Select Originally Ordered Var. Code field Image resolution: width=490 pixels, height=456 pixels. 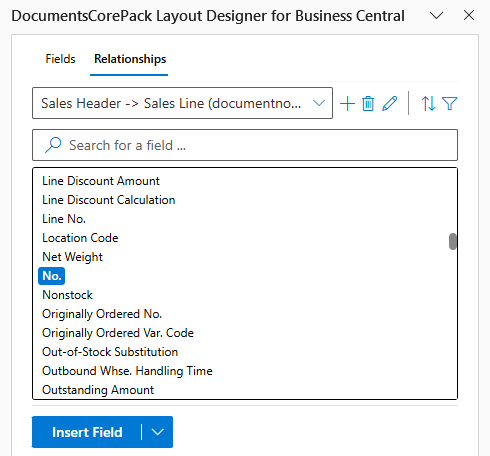click(x=118, y=333)
